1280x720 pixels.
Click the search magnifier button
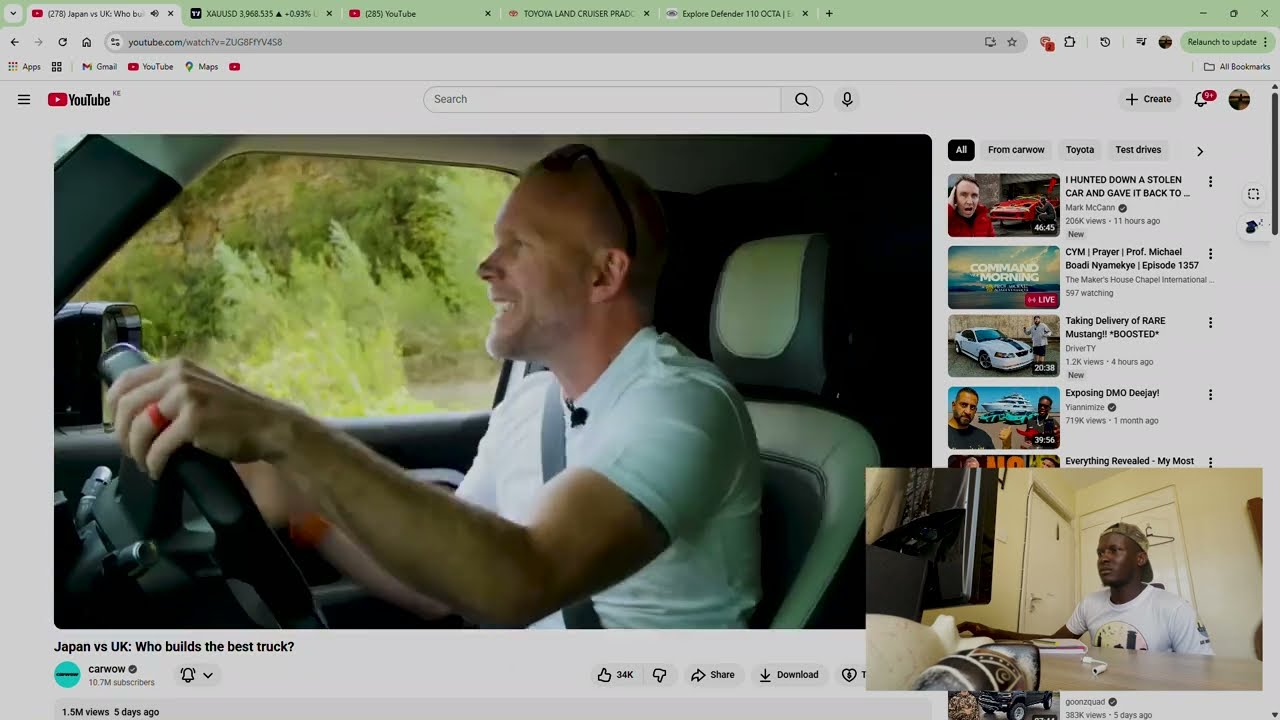[x=802, y=99]
